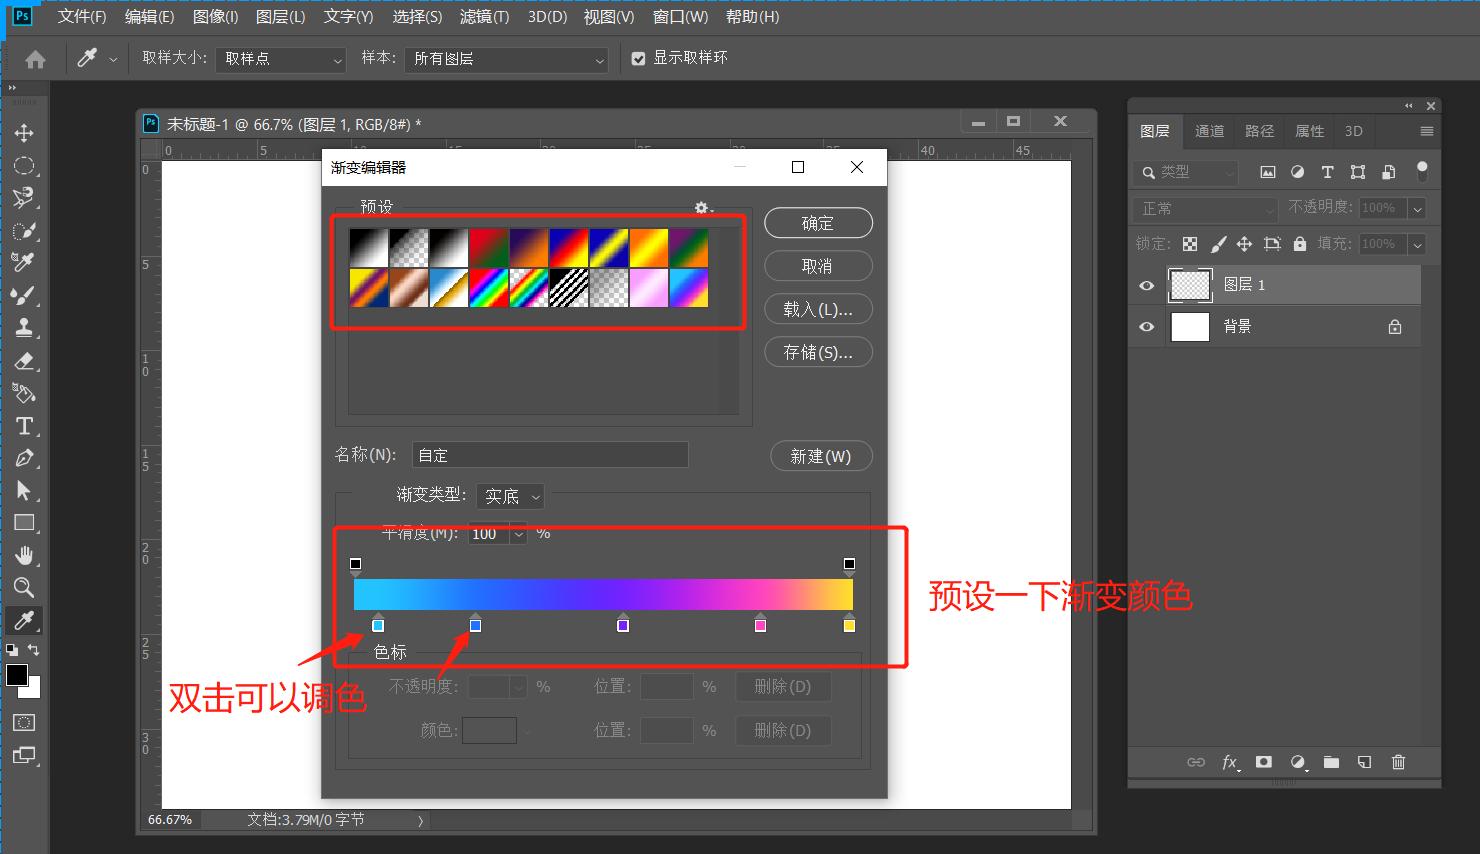This screenshot has width=1480, height=854.
Task: Click the 存储(S)... button
Action: tap(818, 352)
